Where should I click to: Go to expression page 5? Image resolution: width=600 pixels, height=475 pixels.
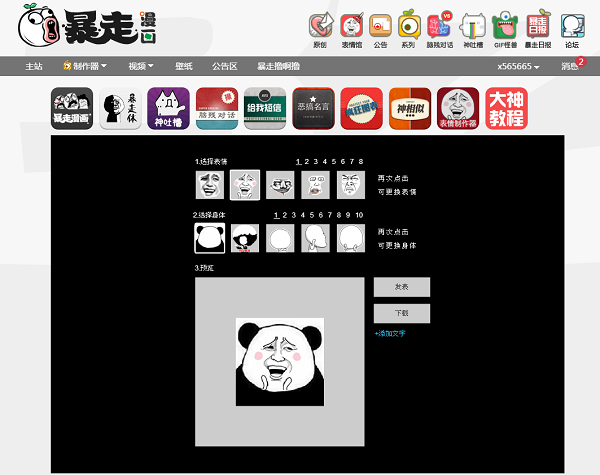[x=334, y=162]
